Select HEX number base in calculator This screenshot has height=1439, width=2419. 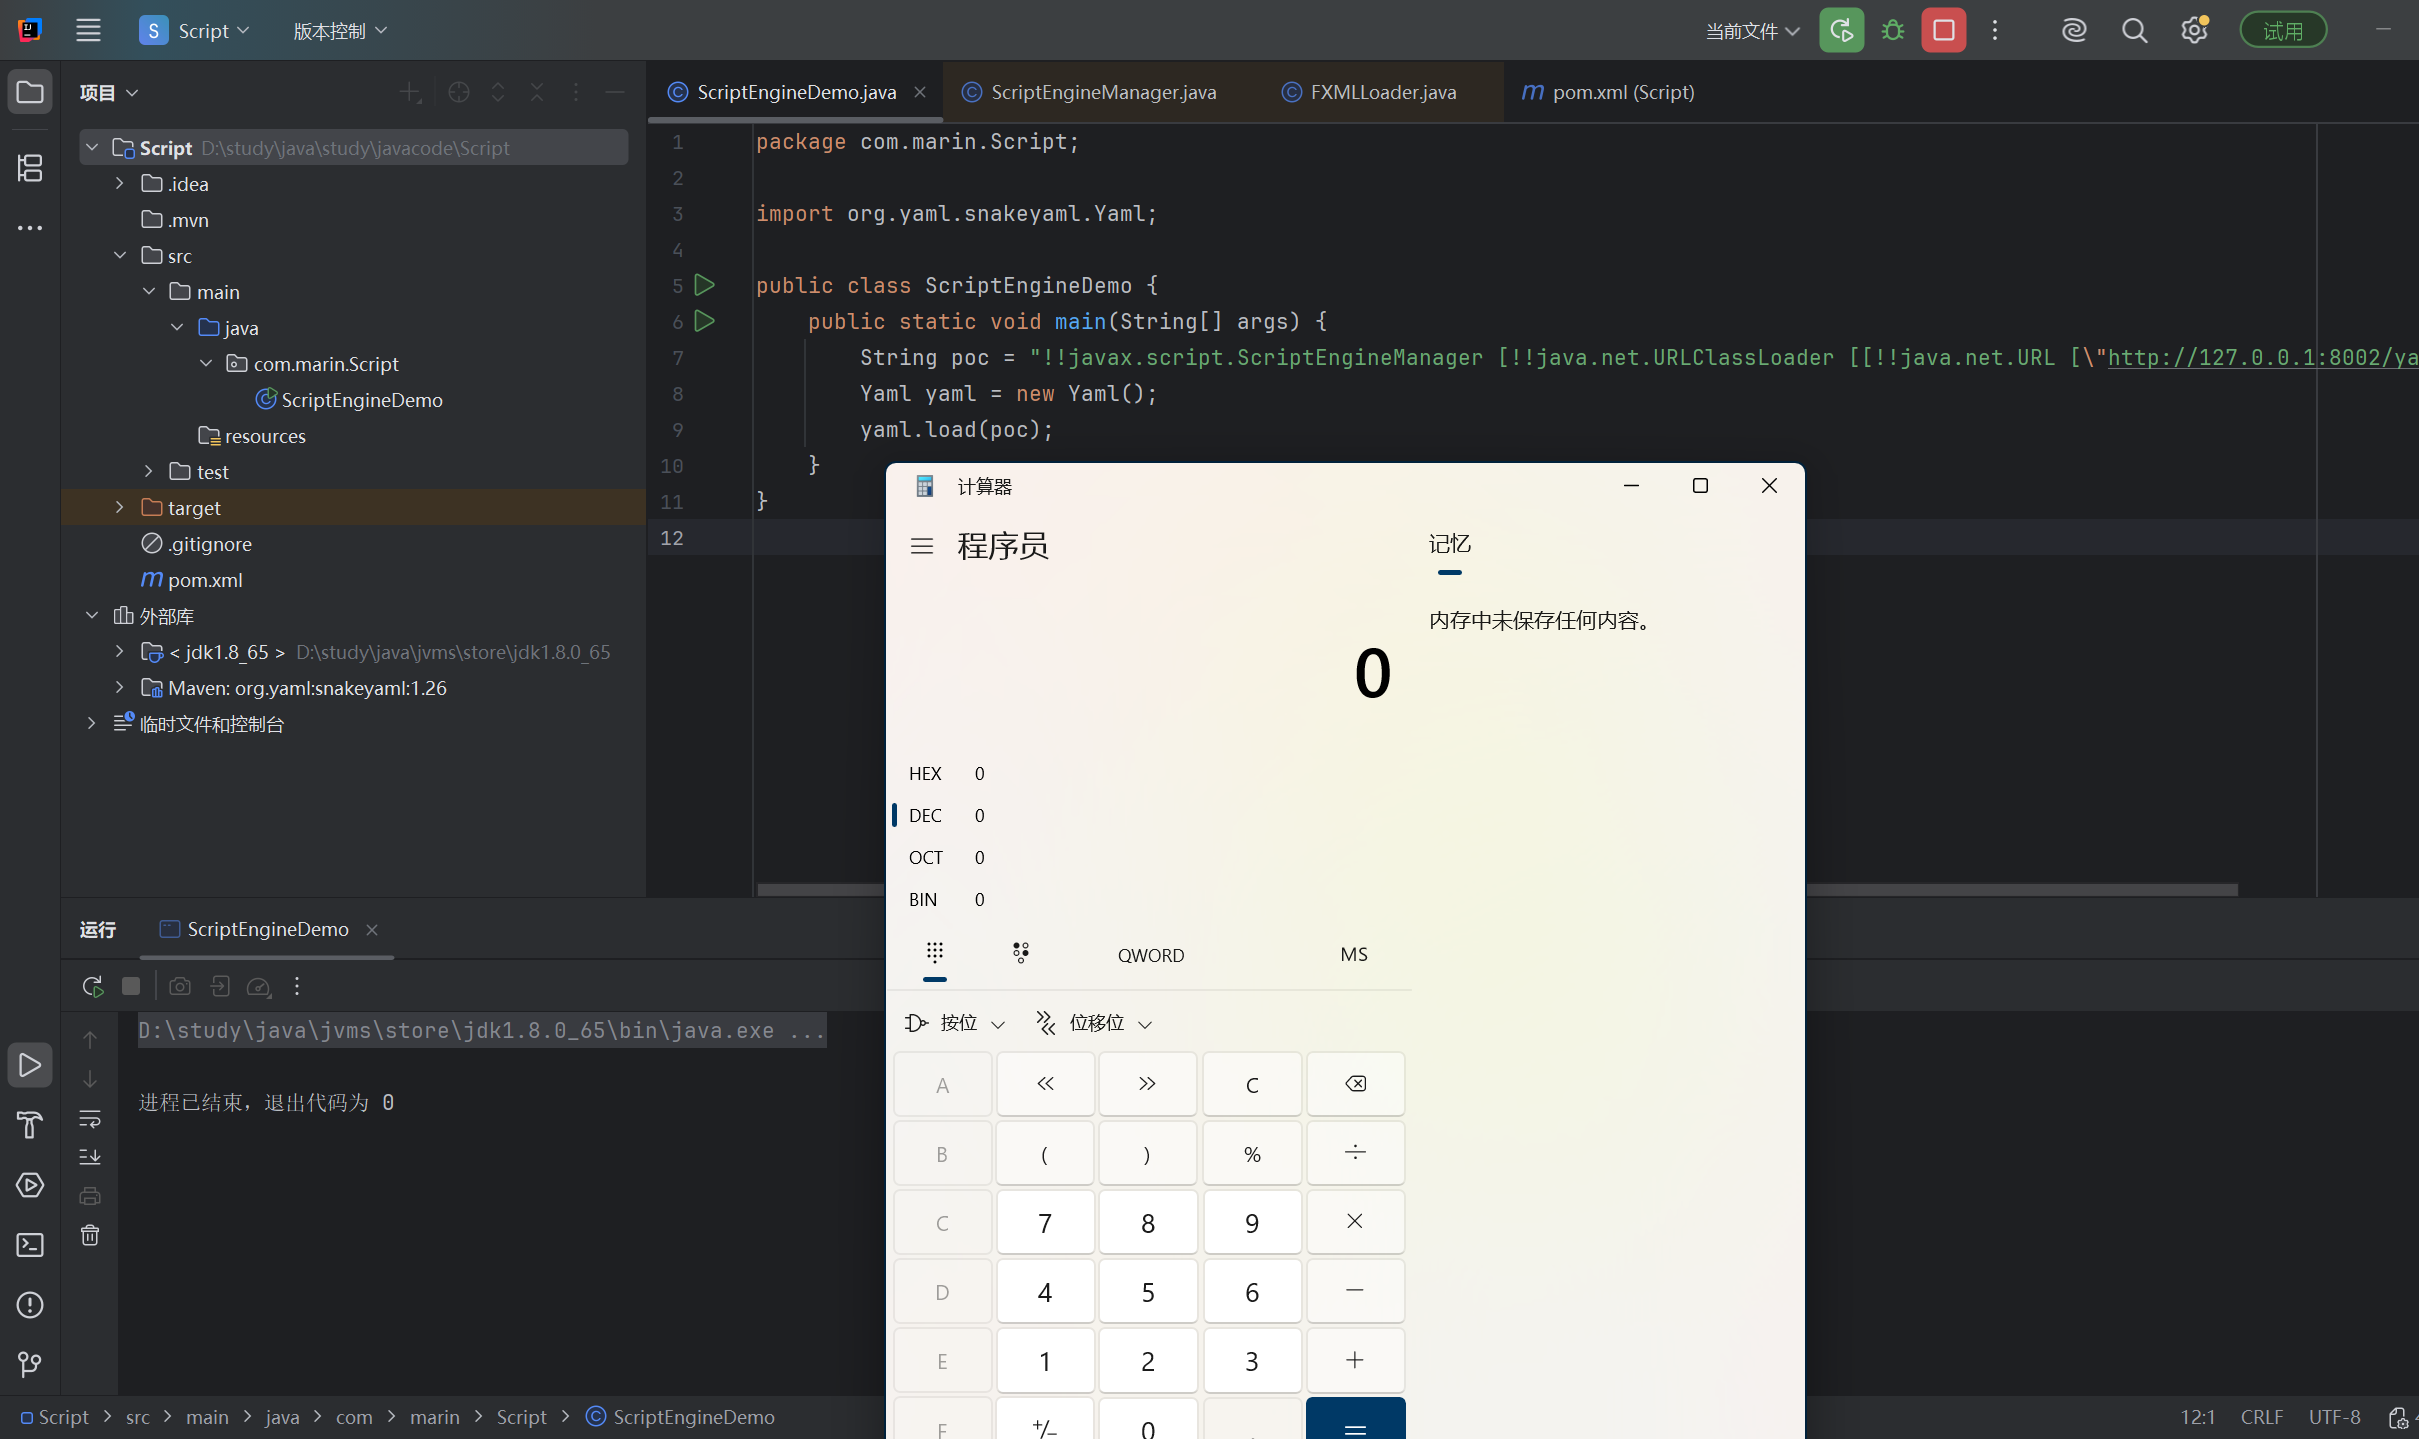tap(925, 773)
